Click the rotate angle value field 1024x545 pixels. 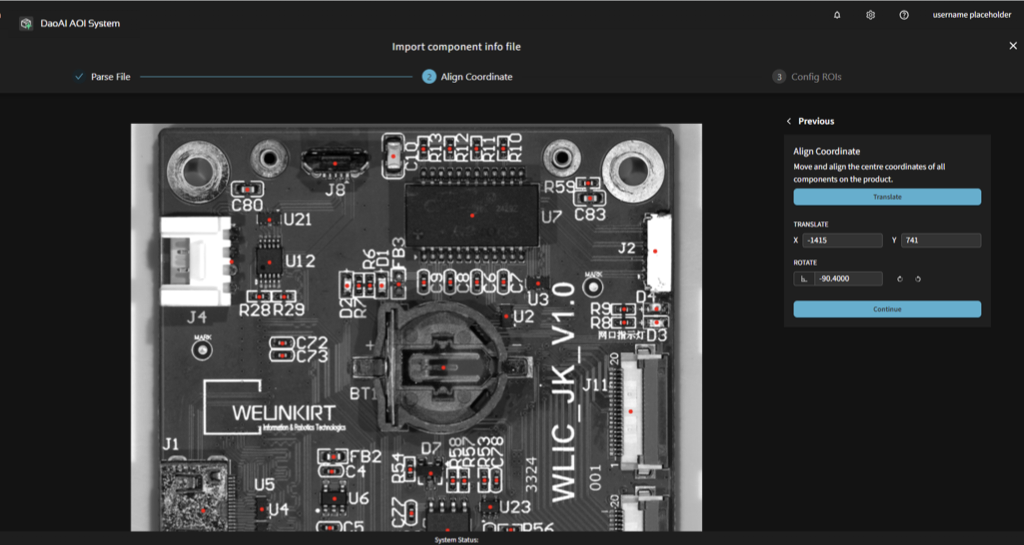848,279
